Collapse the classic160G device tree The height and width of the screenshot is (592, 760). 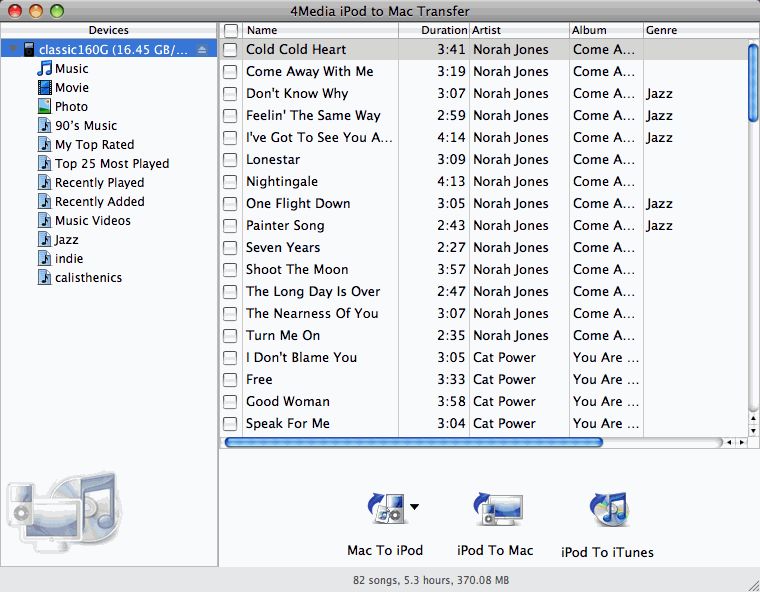point(13,49)
